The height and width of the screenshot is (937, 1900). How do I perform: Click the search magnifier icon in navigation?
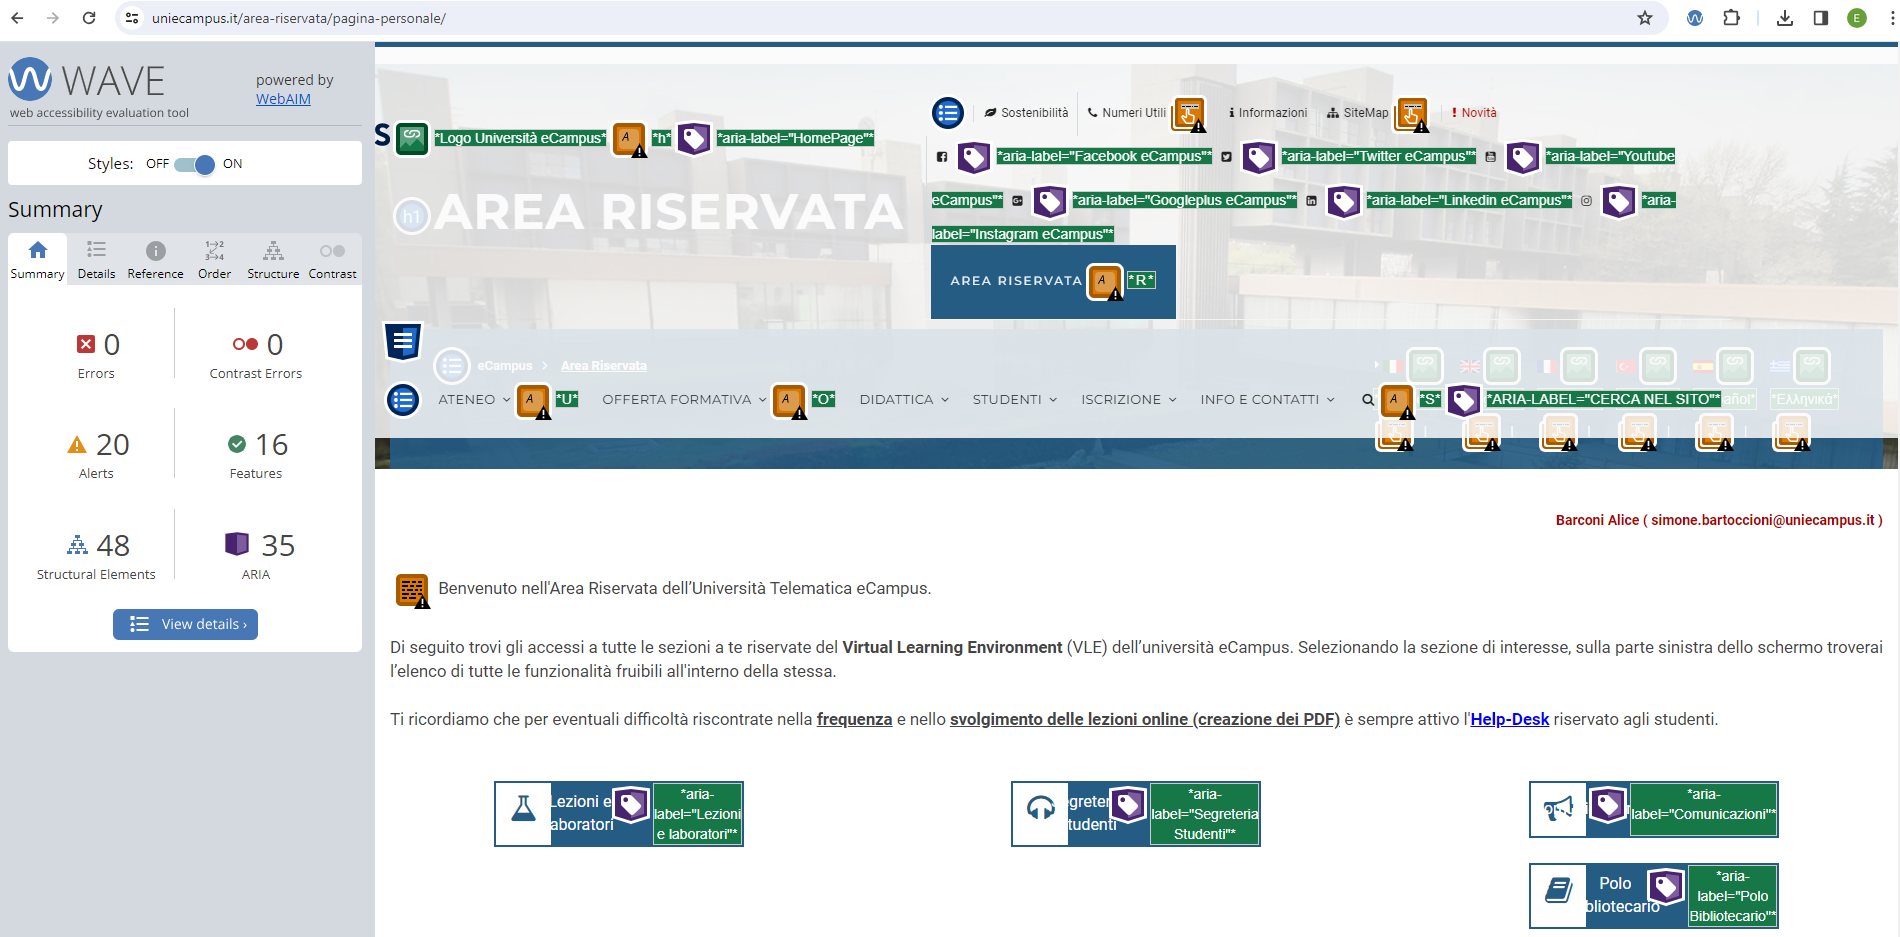pyautogui.click(x=1368, y=400)
